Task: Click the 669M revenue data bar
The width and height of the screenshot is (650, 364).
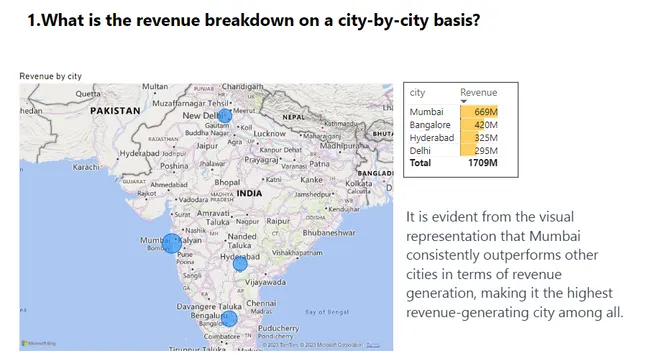Action: [479, 112]
